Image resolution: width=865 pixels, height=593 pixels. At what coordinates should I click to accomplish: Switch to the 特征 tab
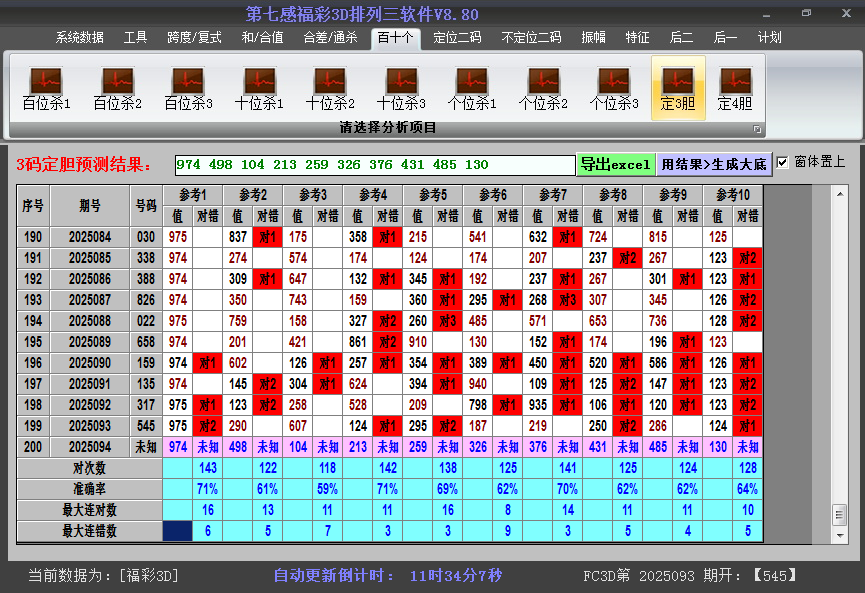pos(637,38)
